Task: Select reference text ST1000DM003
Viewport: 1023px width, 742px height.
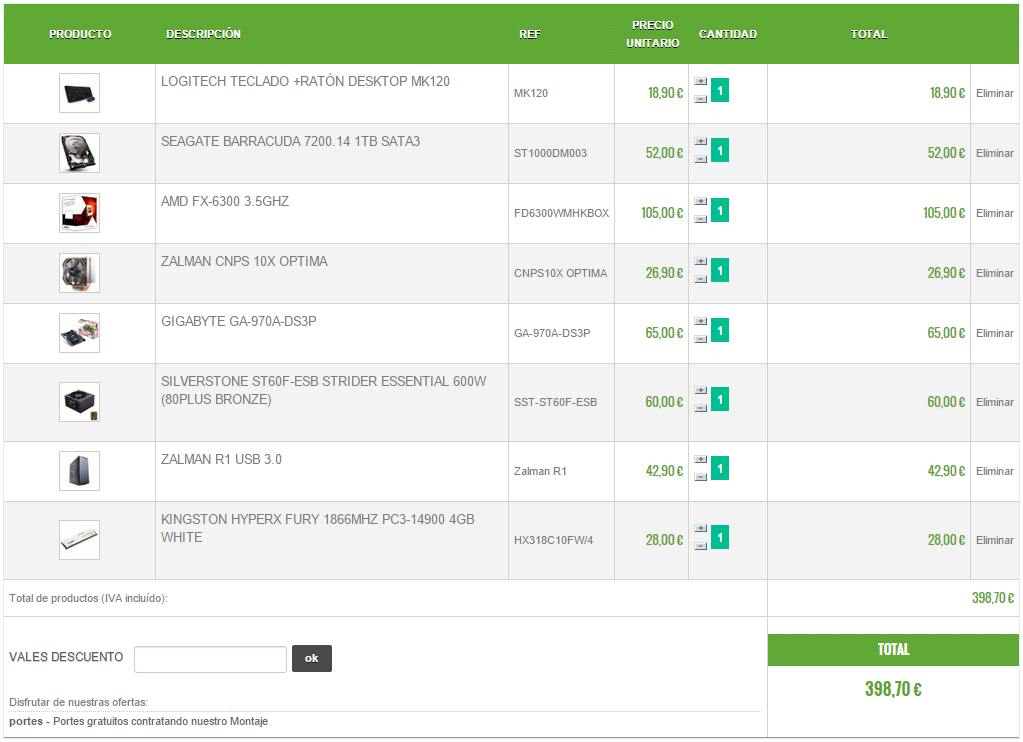Action: point(550,153)
